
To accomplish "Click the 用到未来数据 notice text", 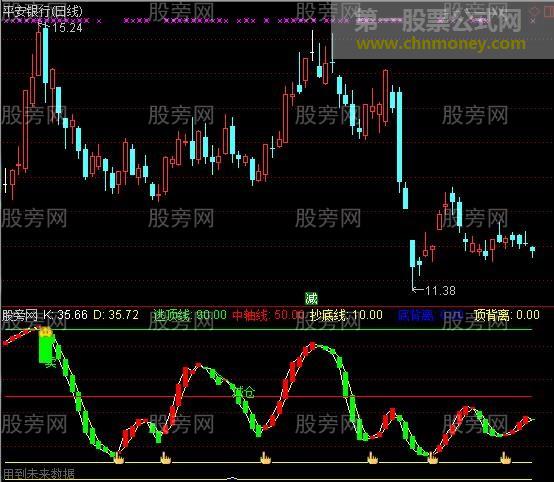I will coord(39,473).
